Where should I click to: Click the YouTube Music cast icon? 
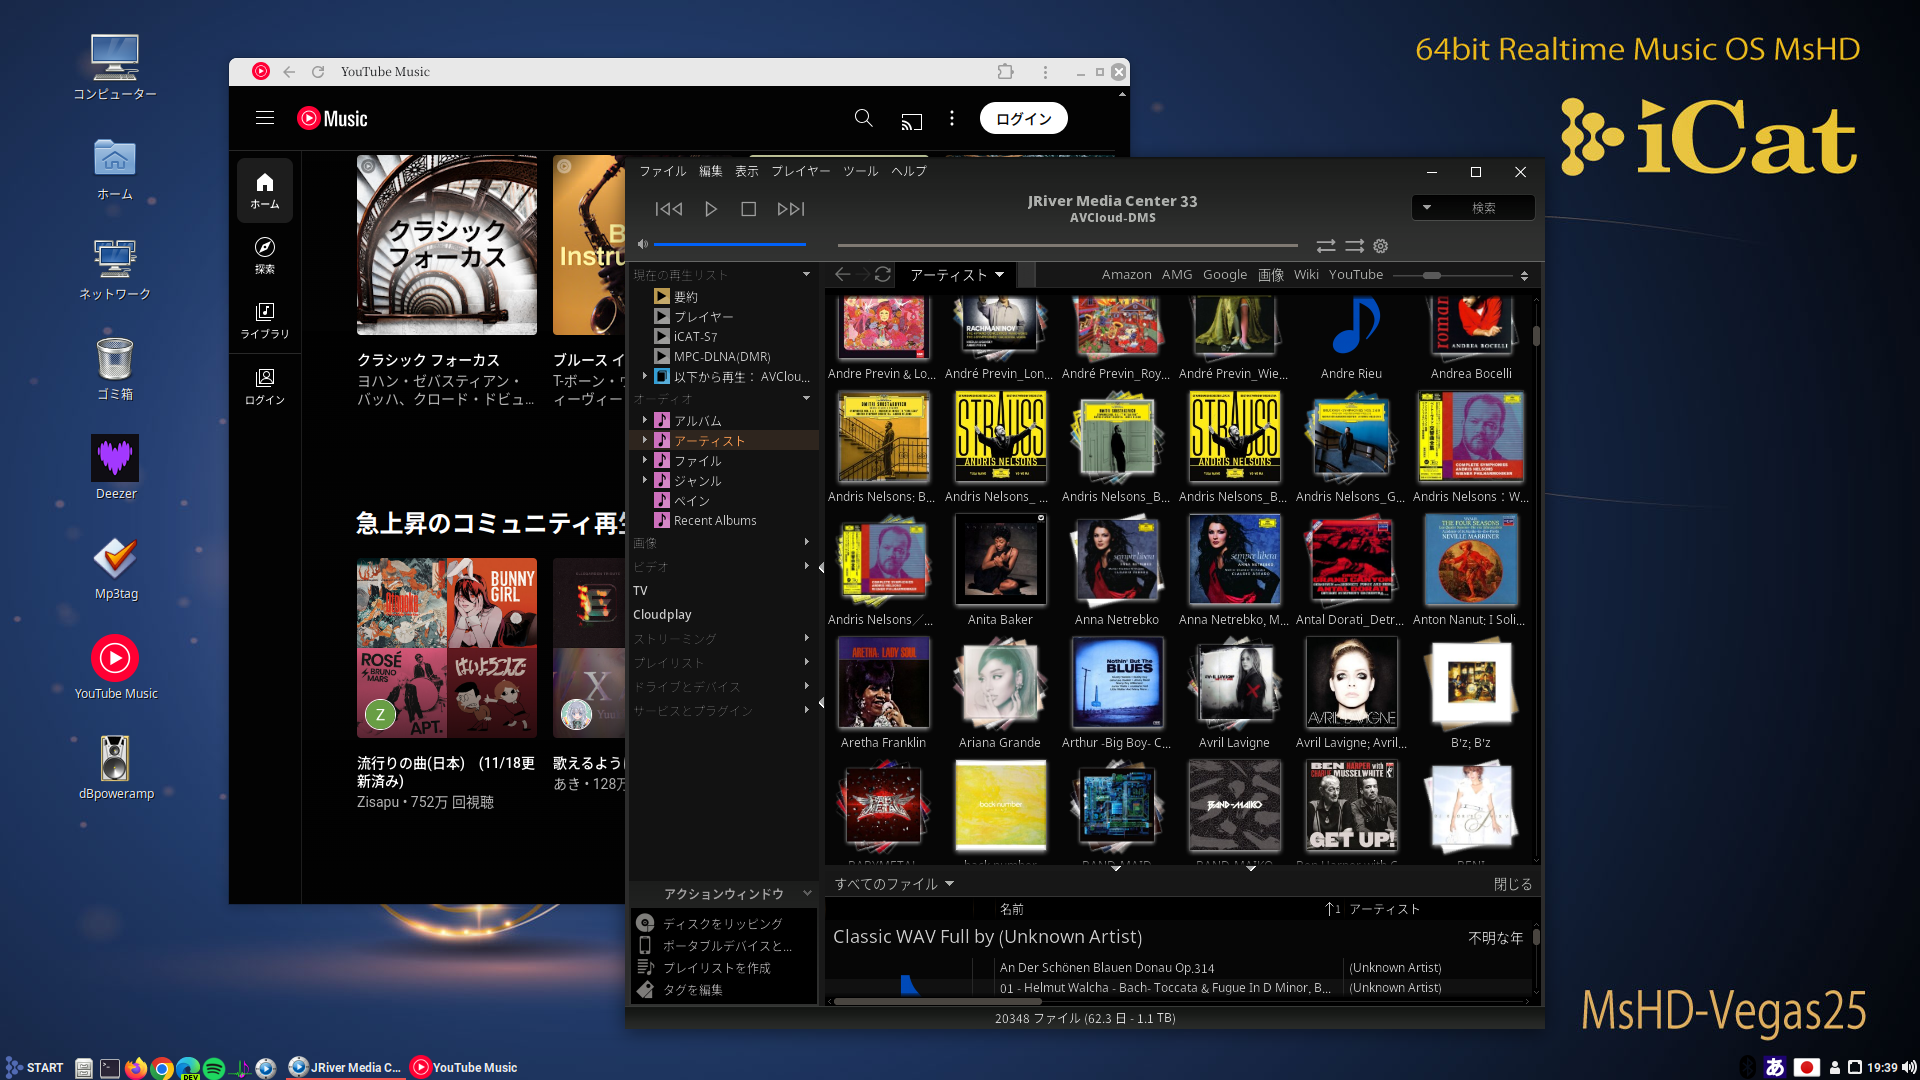pyautogui.click(x=911, y=120)
